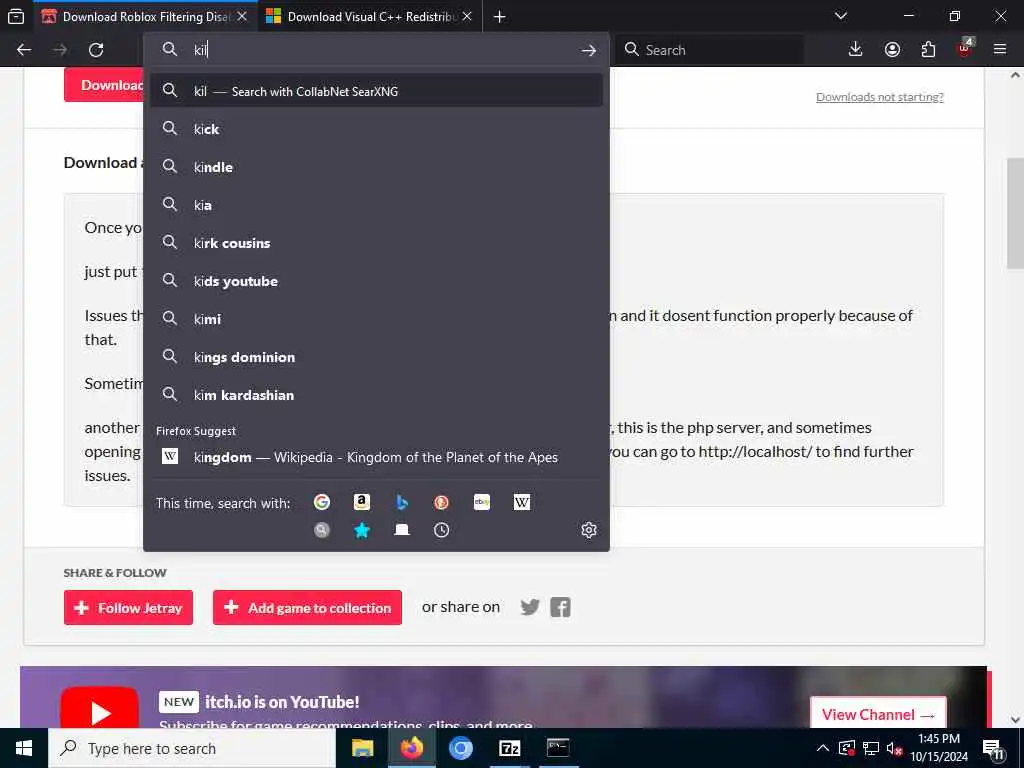The width and height of the screenshot is (1024, 768).
Task: Search history using the clock icon
Action: pos(441,530)
